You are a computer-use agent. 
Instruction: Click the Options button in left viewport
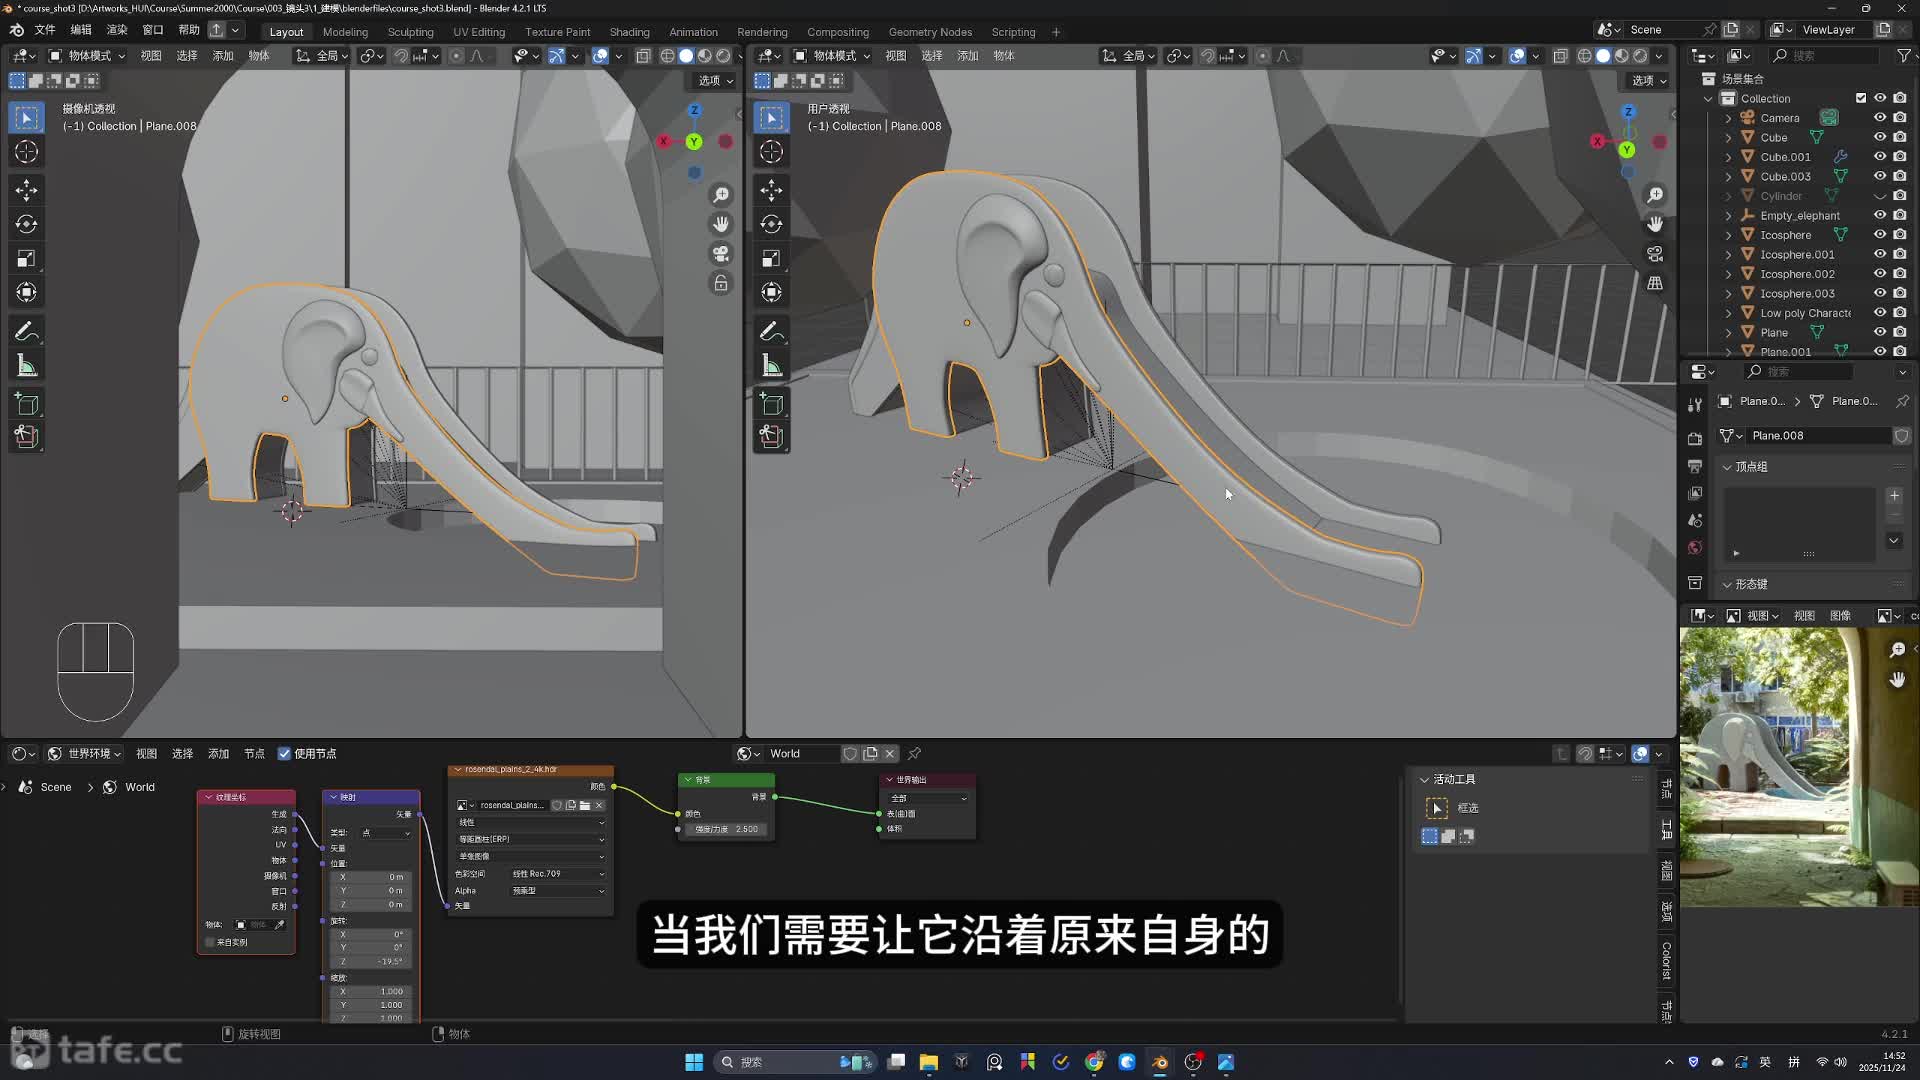coord(715,80)
